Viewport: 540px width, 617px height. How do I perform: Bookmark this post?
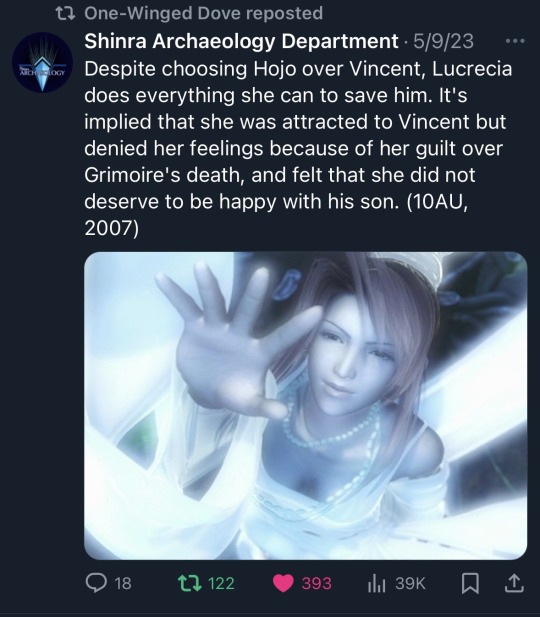coord(470,583)
